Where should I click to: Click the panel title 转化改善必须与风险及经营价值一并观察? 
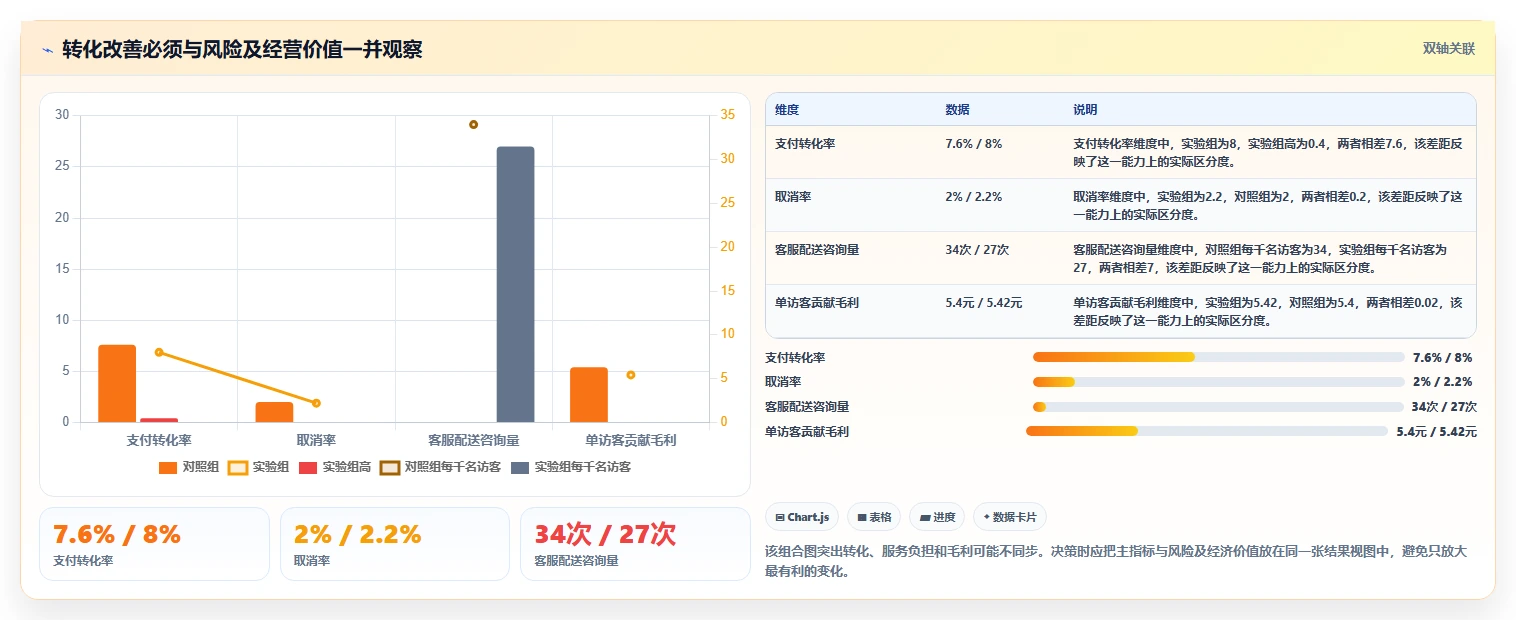coord(242,49)
